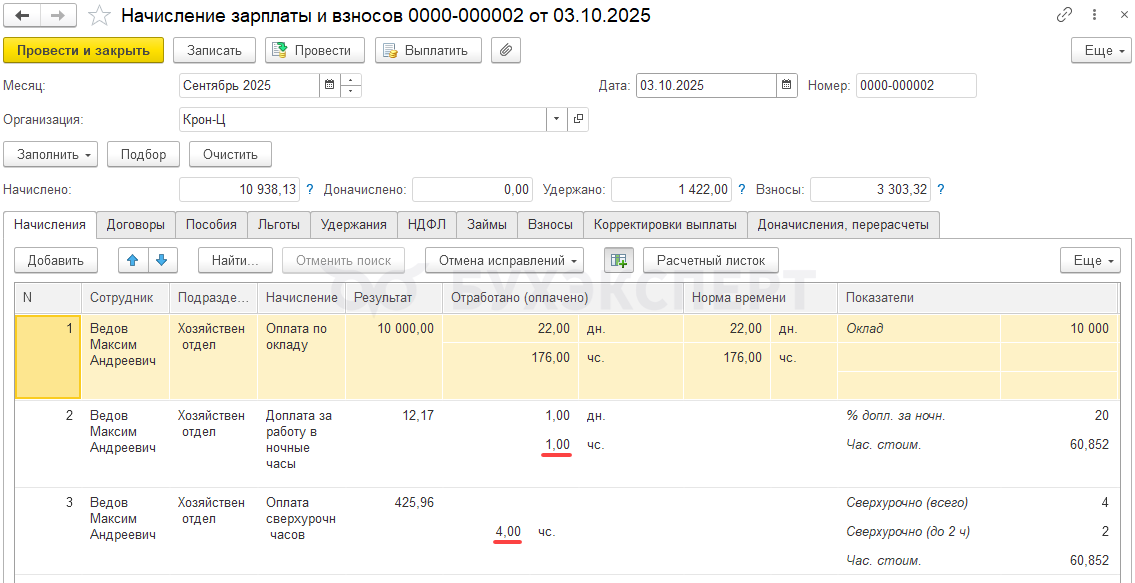Click the forward navigation arrow
The width and height of the screenshot is (1135, 583).
(57, 16)
